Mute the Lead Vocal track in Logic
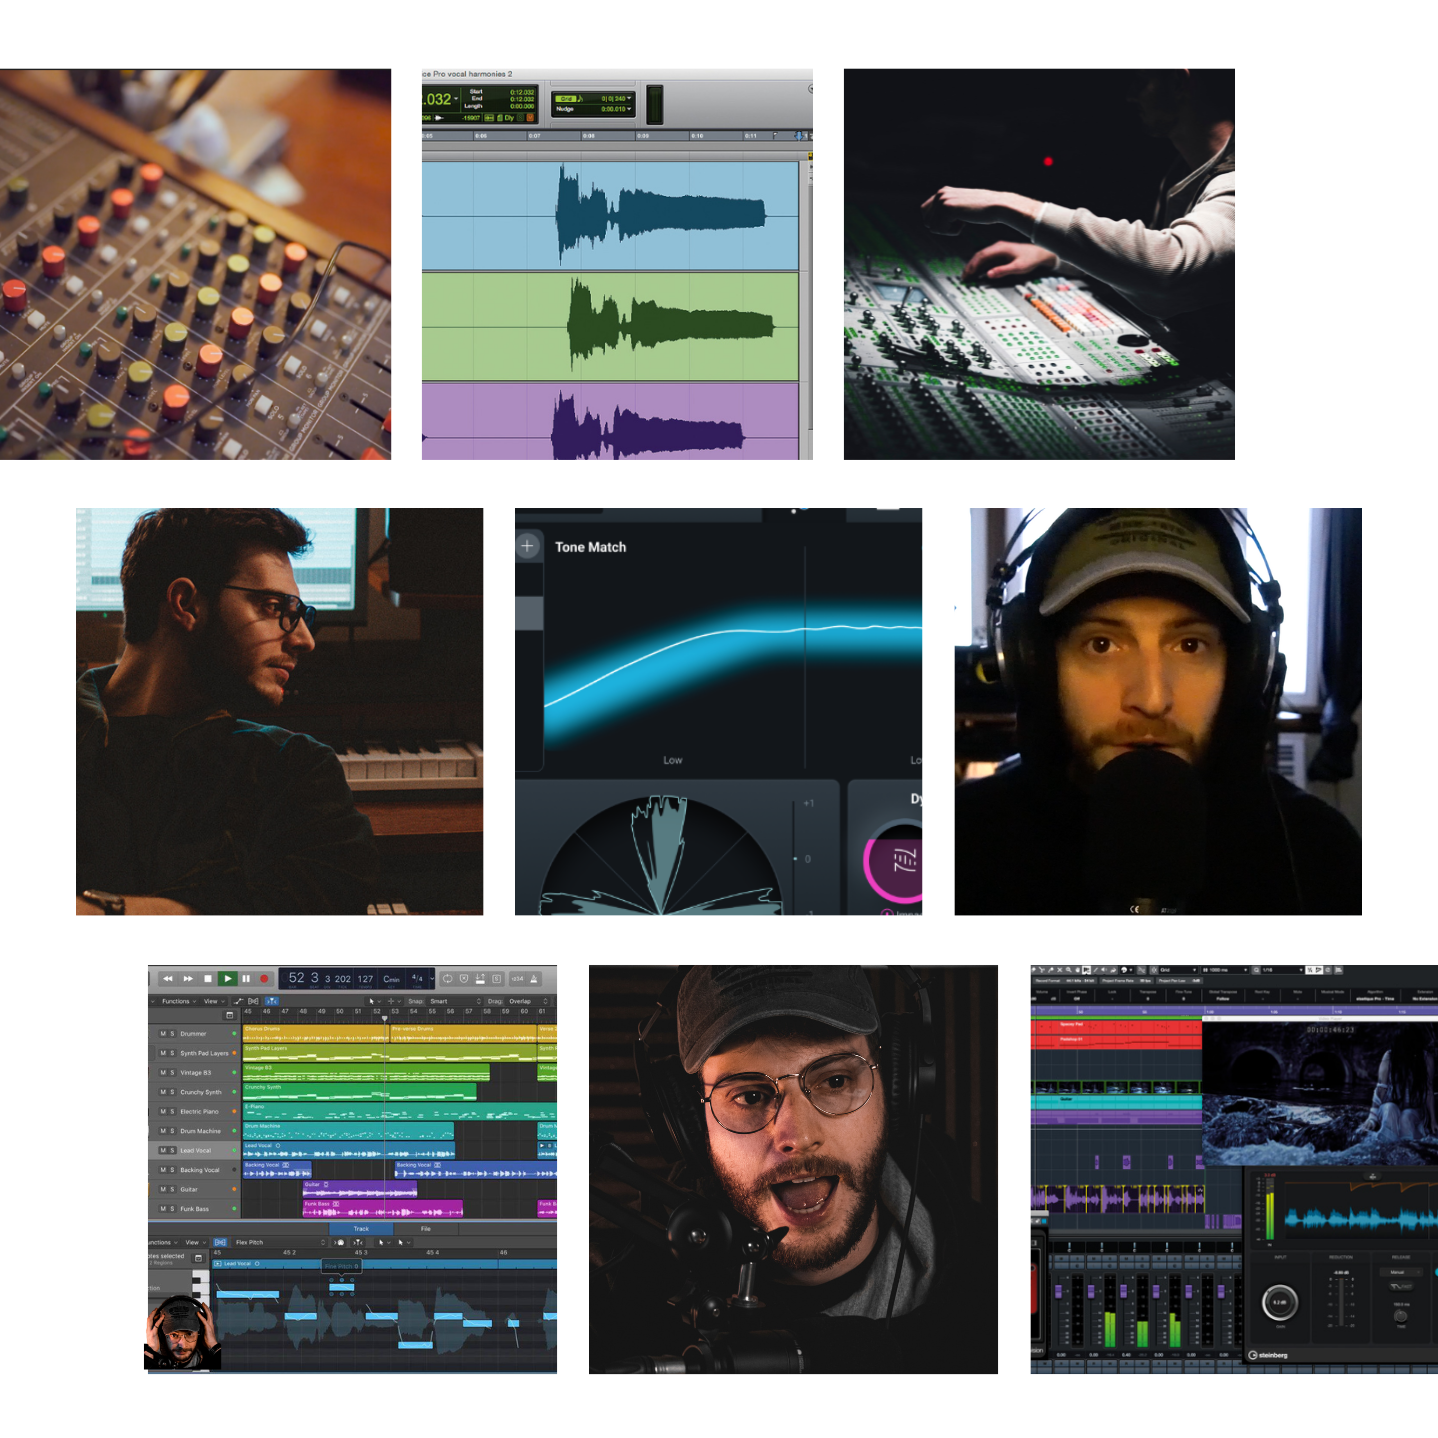Viewport: 1438px width, 1438px height. pyautogui.click(x=165, y=1151)
